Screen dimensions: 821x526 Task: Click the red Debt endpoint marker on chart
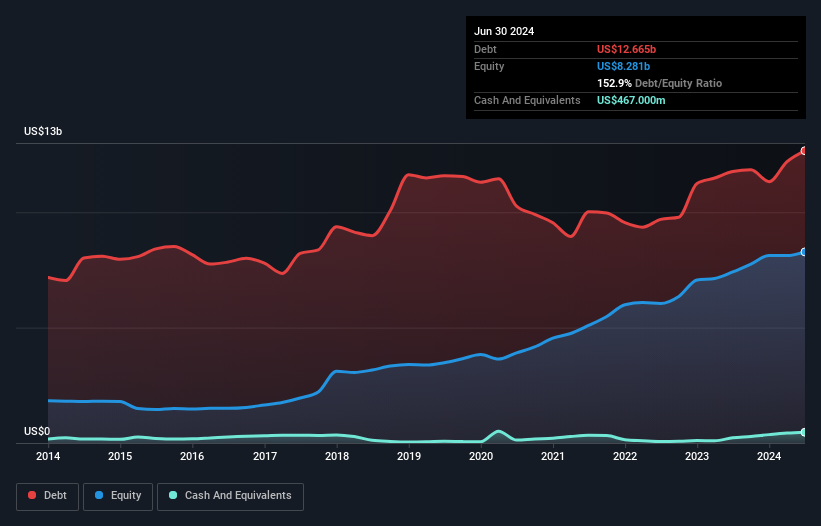[804, 150]
